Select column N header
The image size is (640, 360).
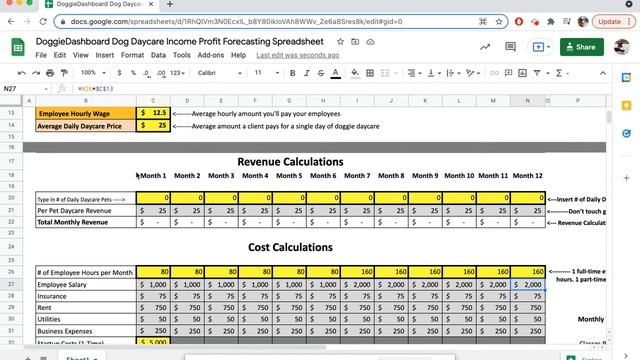coord(527,100)
